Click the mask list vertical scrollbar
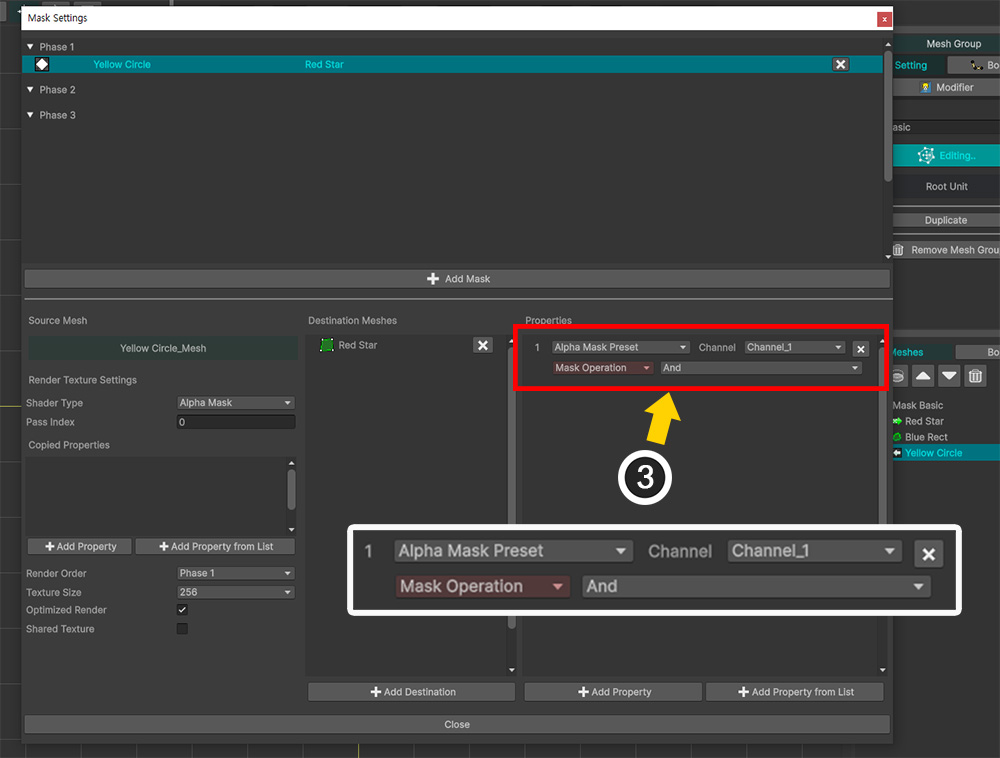Screen dimensions: 1000x758 point(888,115)
